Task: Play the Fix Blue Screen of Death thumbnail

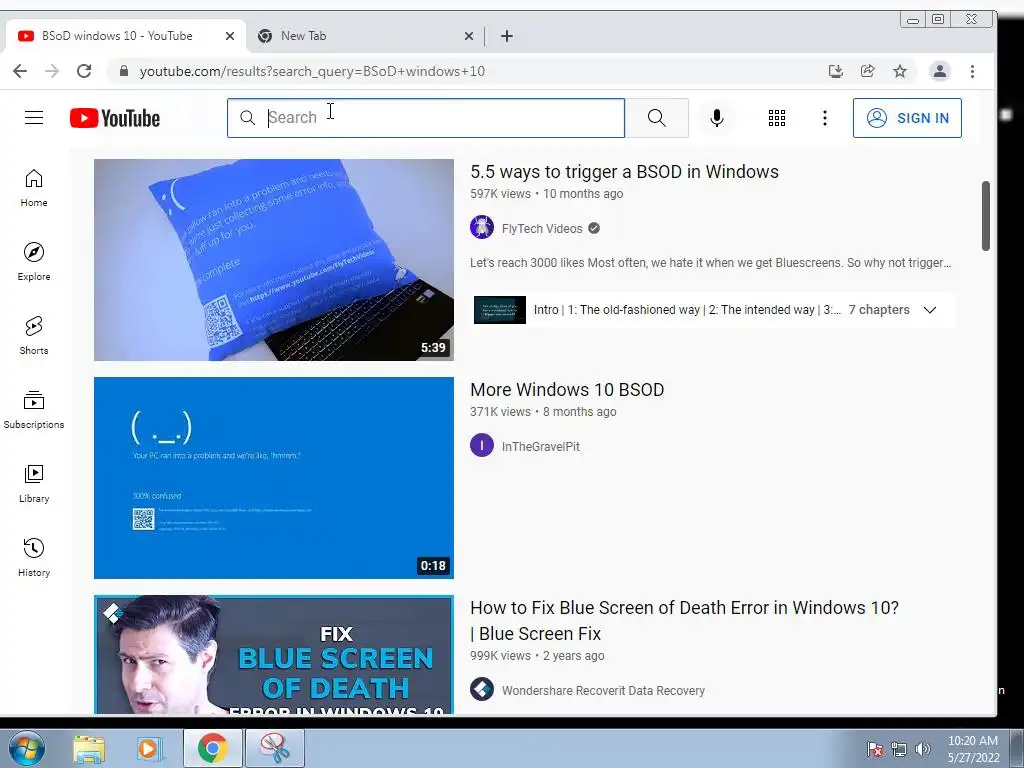Action: 274,654
